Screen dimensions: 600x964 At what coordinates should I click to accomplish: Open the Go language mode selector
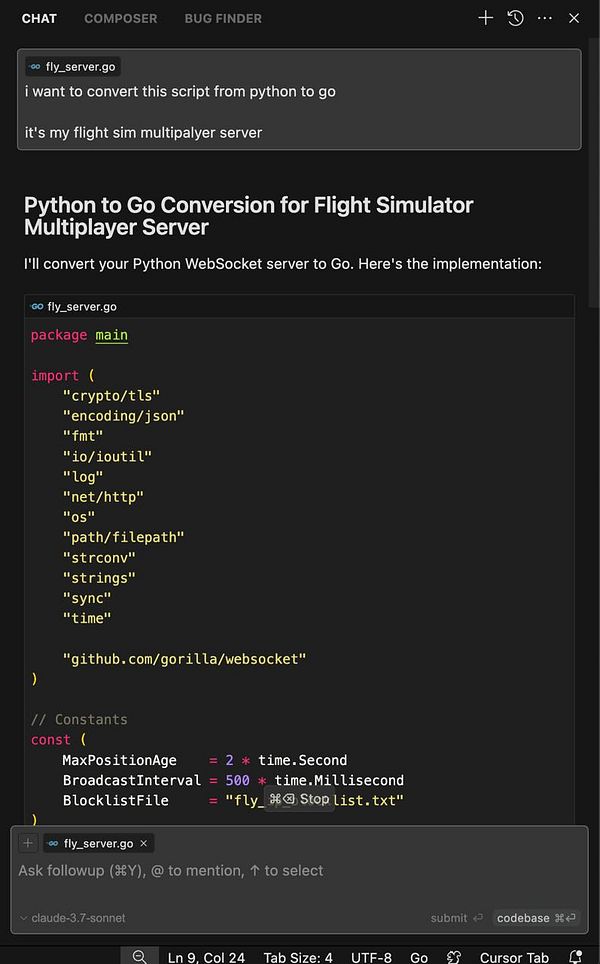(419, 957)
